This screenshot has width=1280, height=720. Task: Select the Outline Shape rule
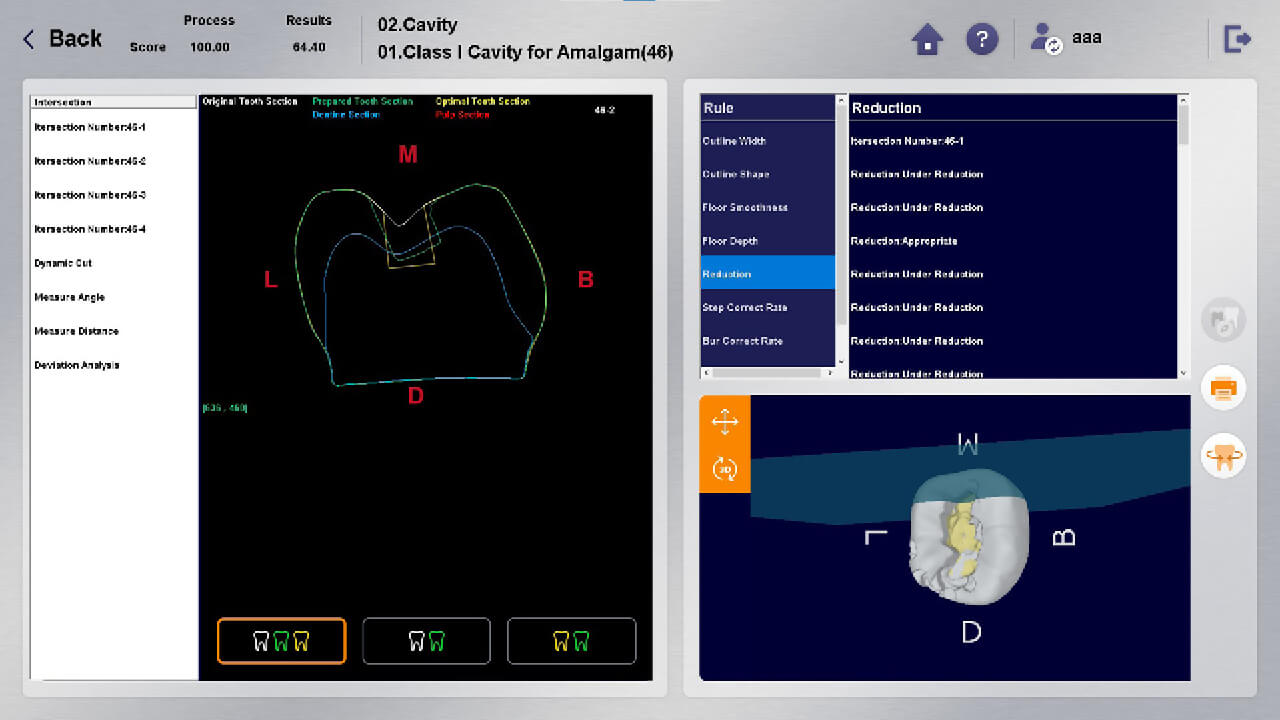(x=767, y=174)
